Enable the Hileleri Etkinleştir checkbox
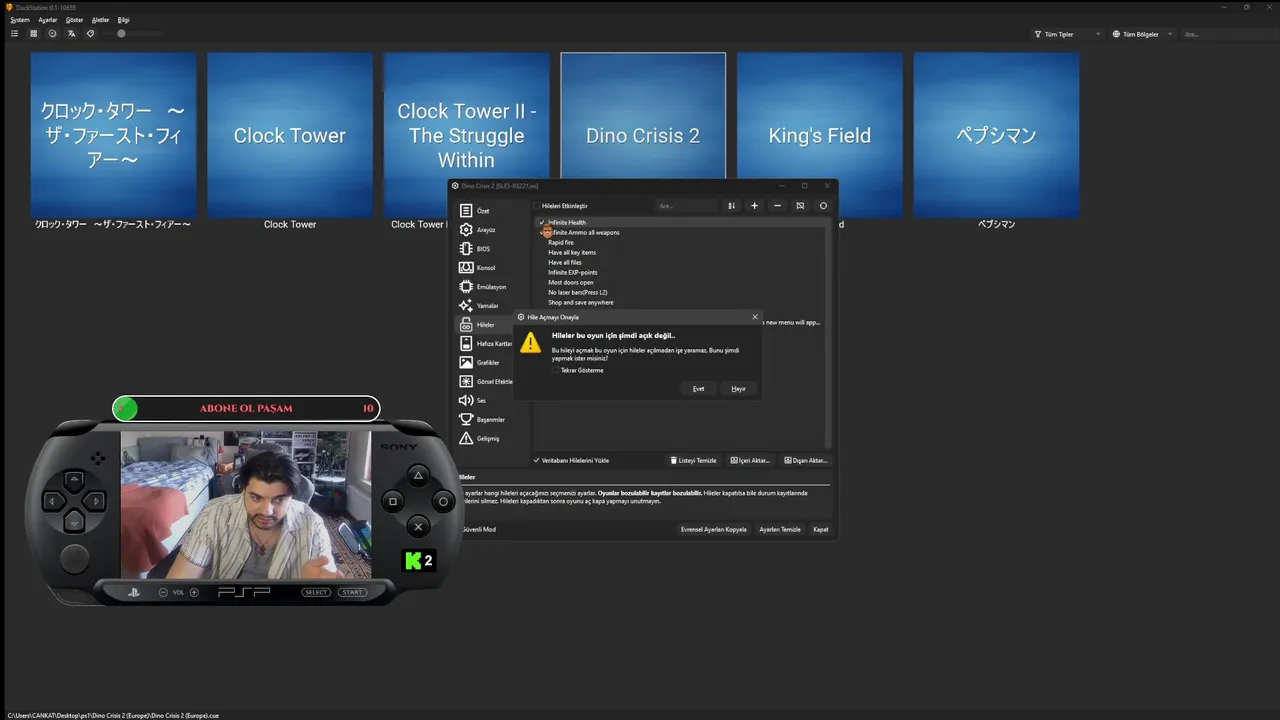The height and width of the screenshot is (720, 1280). coord(537,206)
